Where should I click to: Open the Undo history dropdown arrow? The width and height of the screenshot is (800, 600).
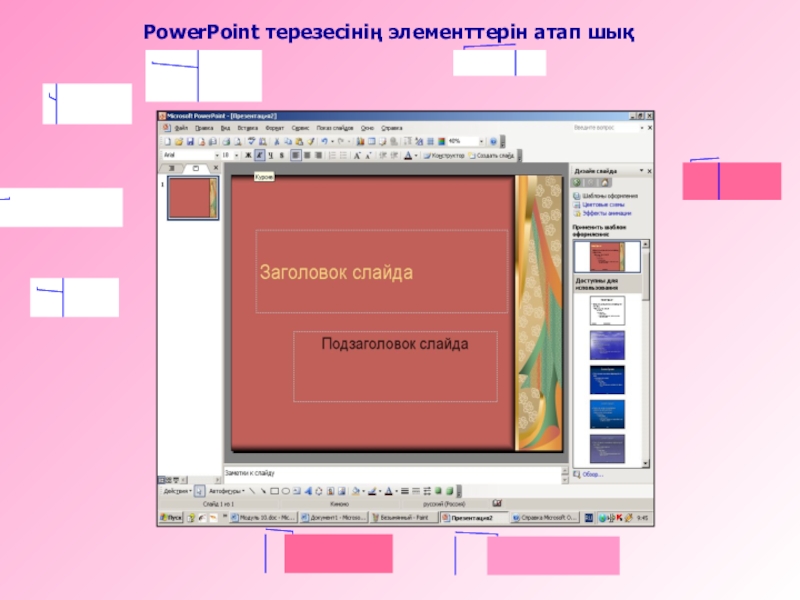332,141
